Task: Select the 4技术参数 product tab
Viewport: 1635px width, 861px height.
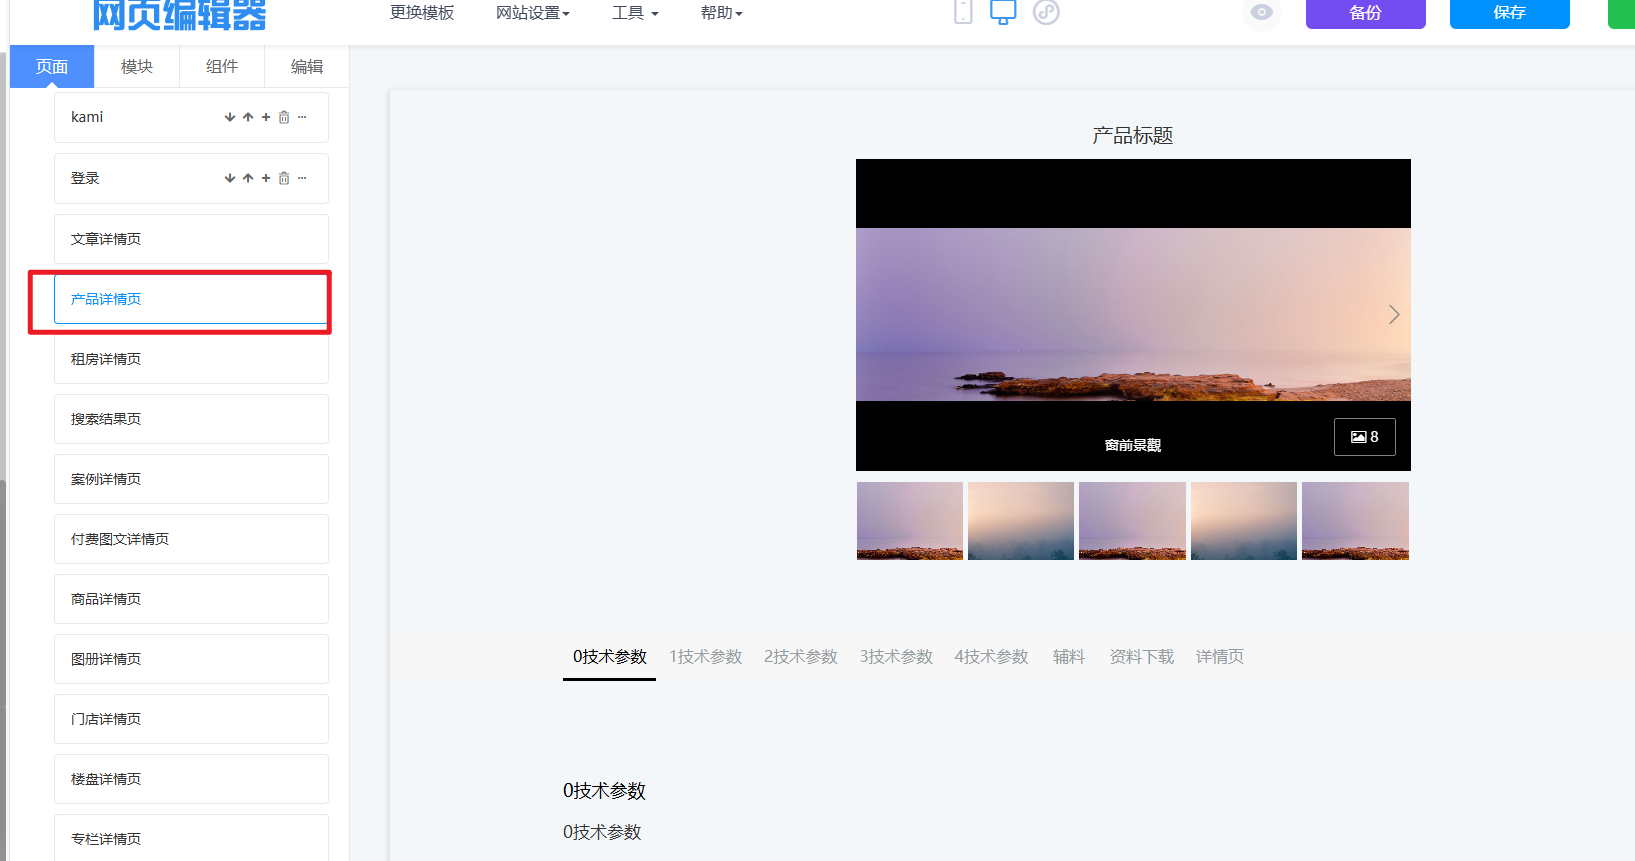Action: pos(991,657)
